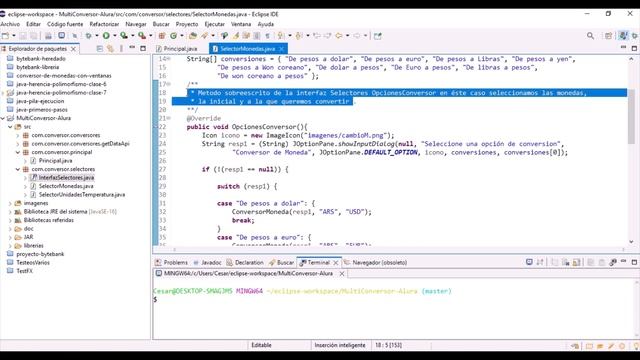This screenshot has width=640, height=360.
Task: Toggle Link with Editor in package explorer
Action: point(110,49)
